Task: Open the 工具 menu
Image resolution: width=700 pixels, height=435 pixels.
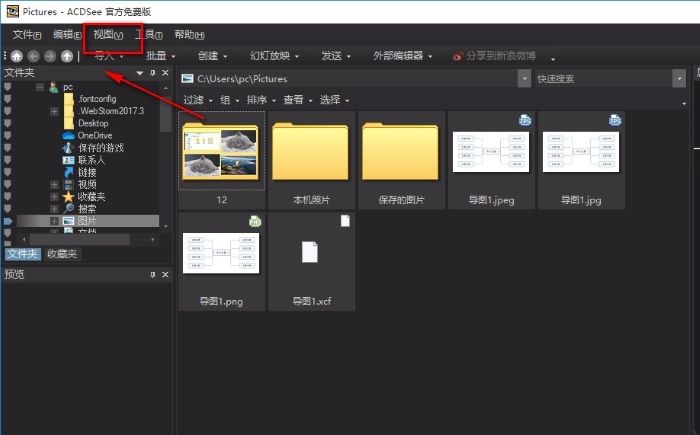Action: coord(149,35)
